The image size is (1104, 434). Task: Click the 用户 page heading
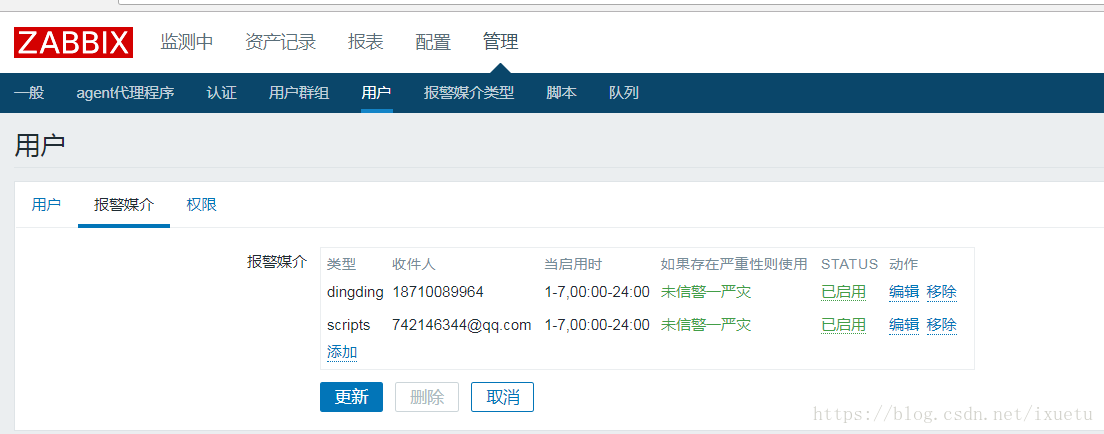pos(39,144)
